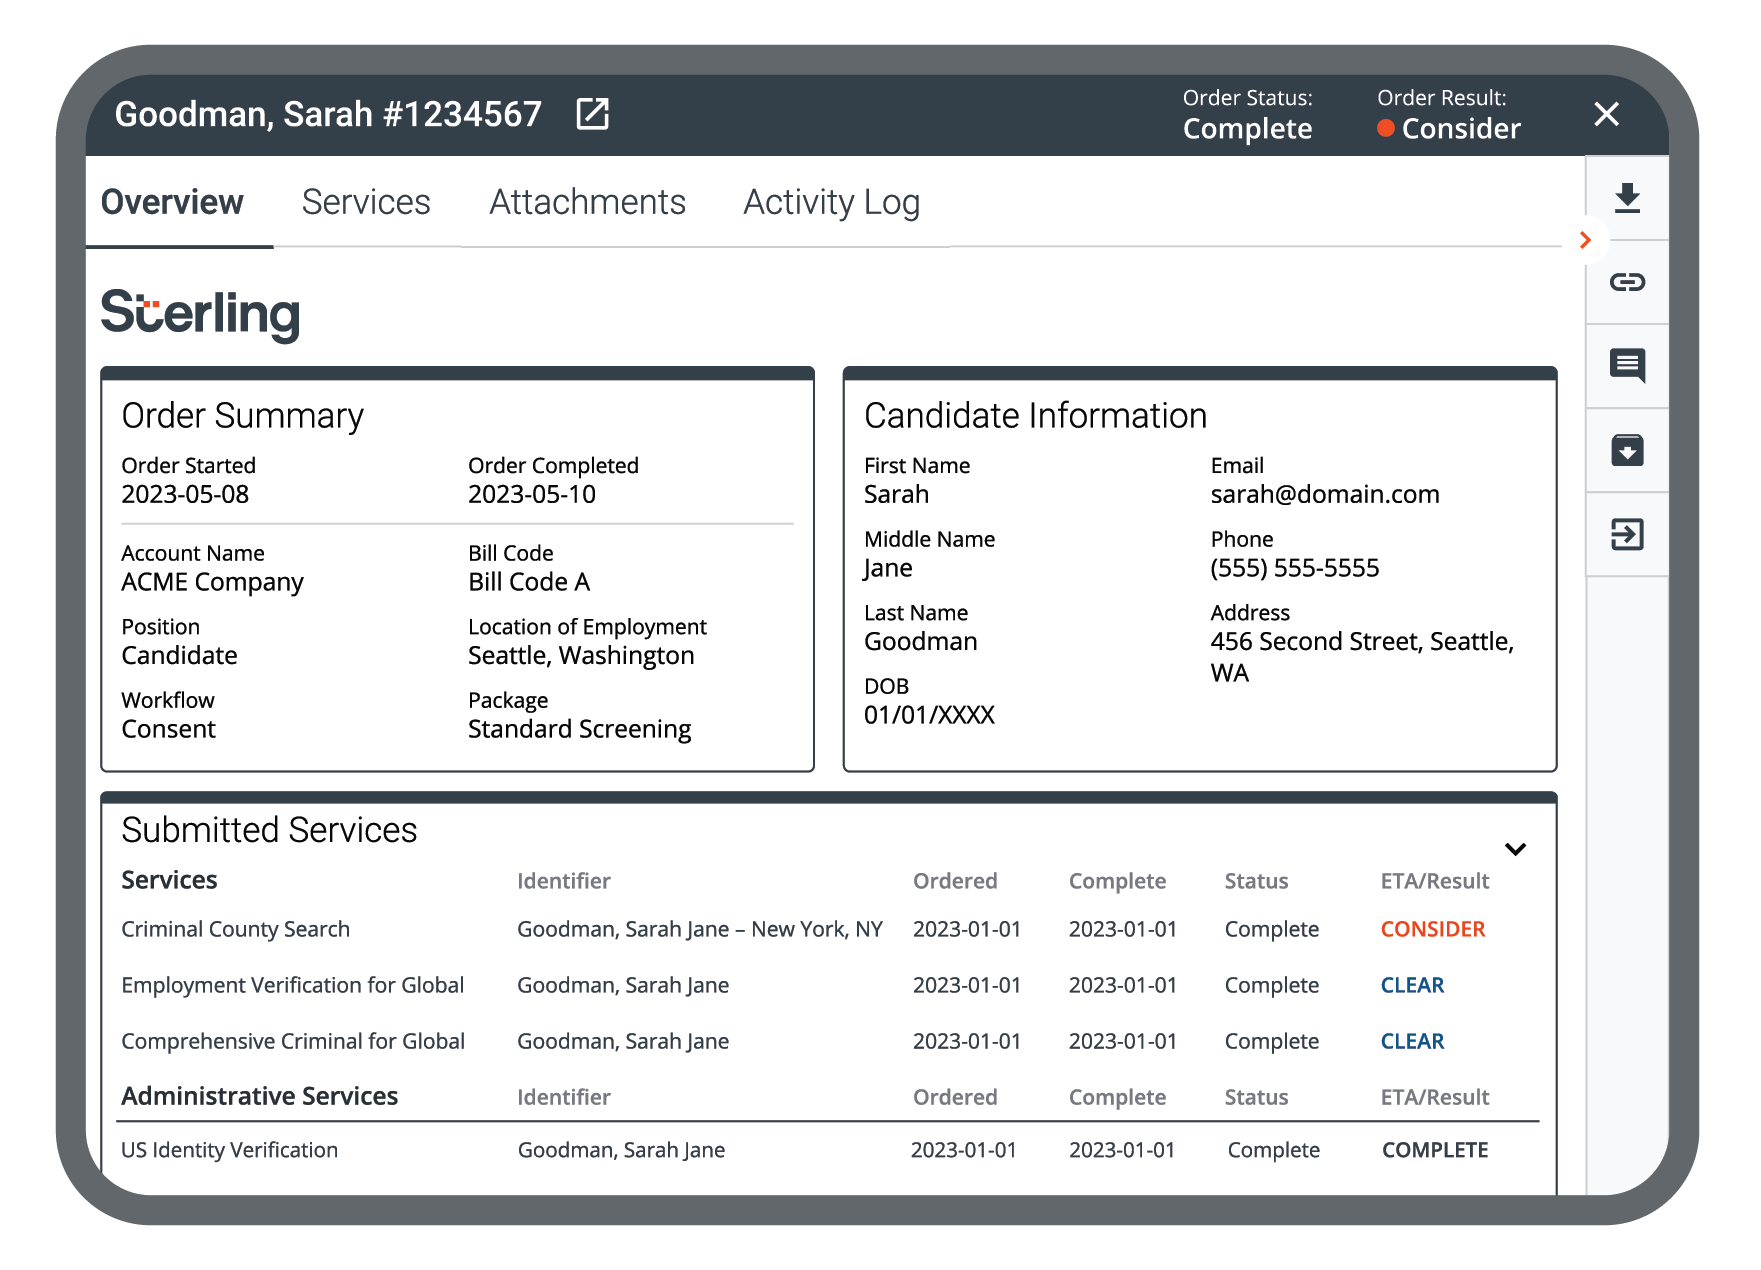Click the phone number (555) 555-5555
The image size is (1761, 1270).
pos(1295,568)
